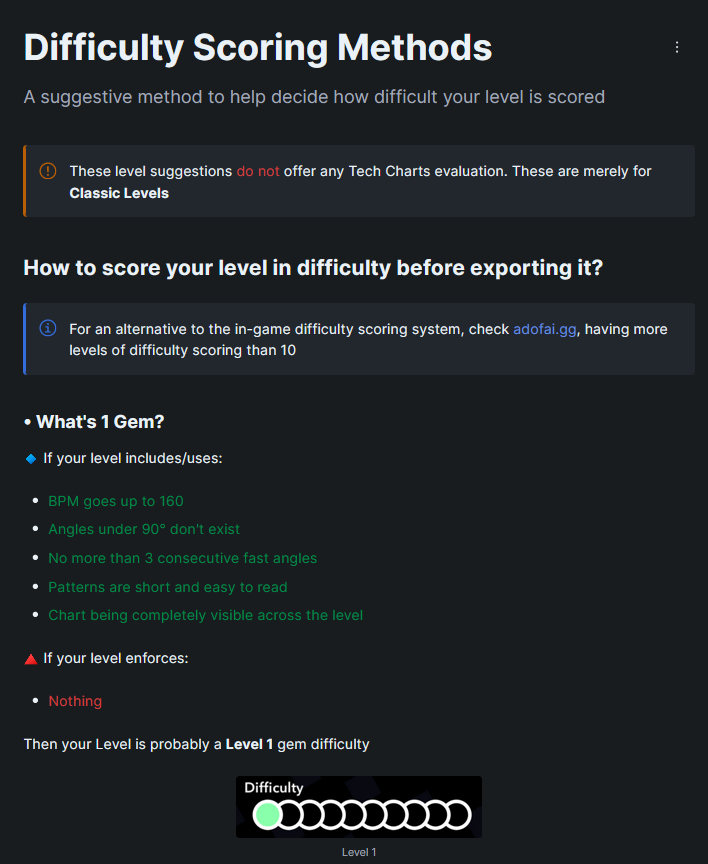Click "No more than 3 consecutive fast angles"
Screen dimensions: 708x864
(182, 558)
